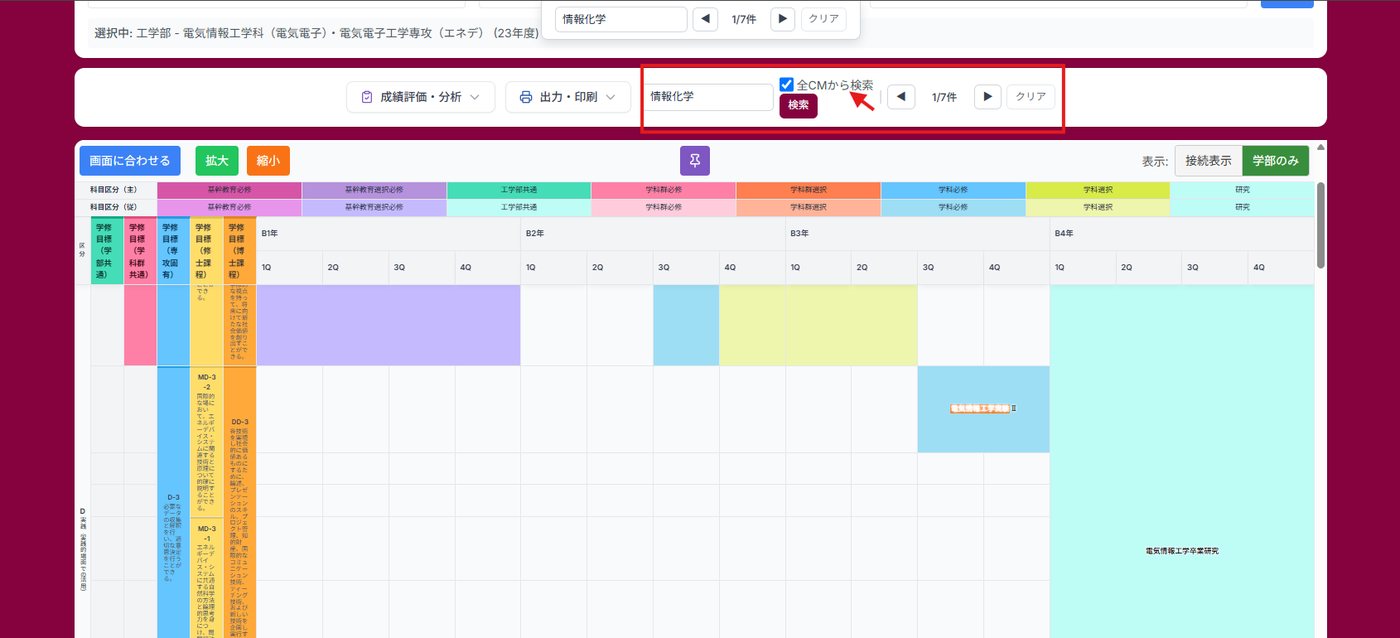Image resolution: width=1400 pixels, height=638 pixels.
Task: Click 工学部共通 swatch in 科目区分(従) row
Action: pos(519,207)
